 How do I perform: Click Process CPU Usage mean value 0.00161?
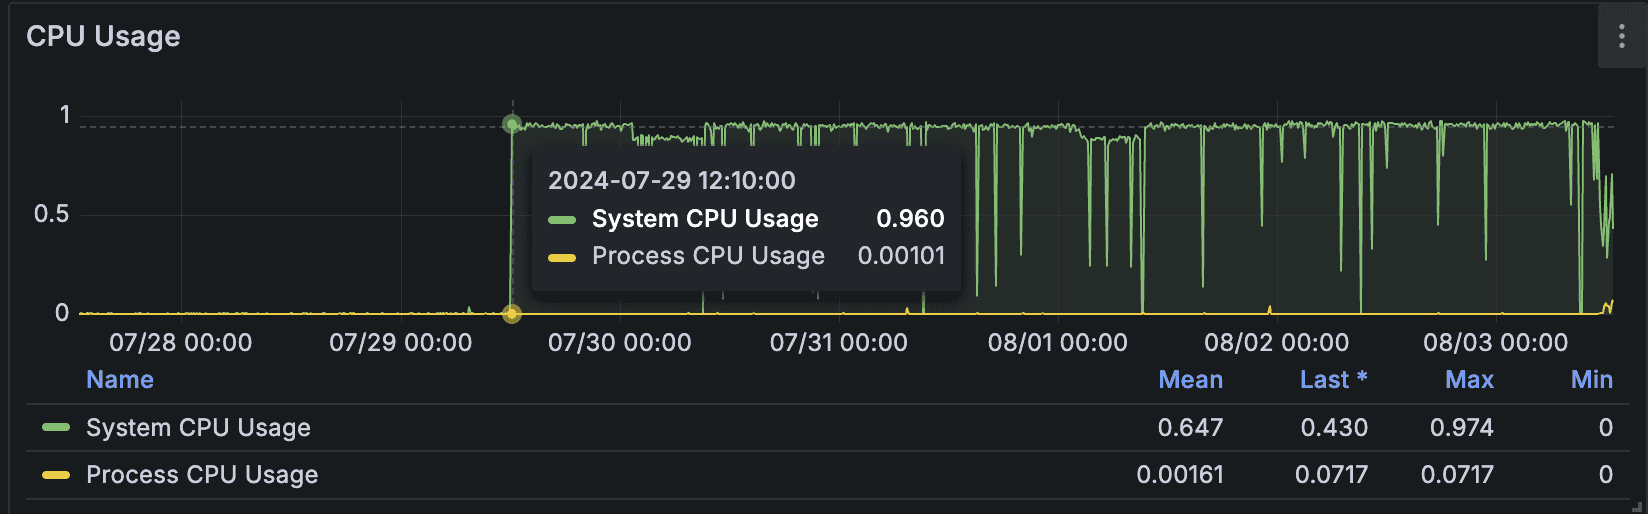pos(1180,475)
